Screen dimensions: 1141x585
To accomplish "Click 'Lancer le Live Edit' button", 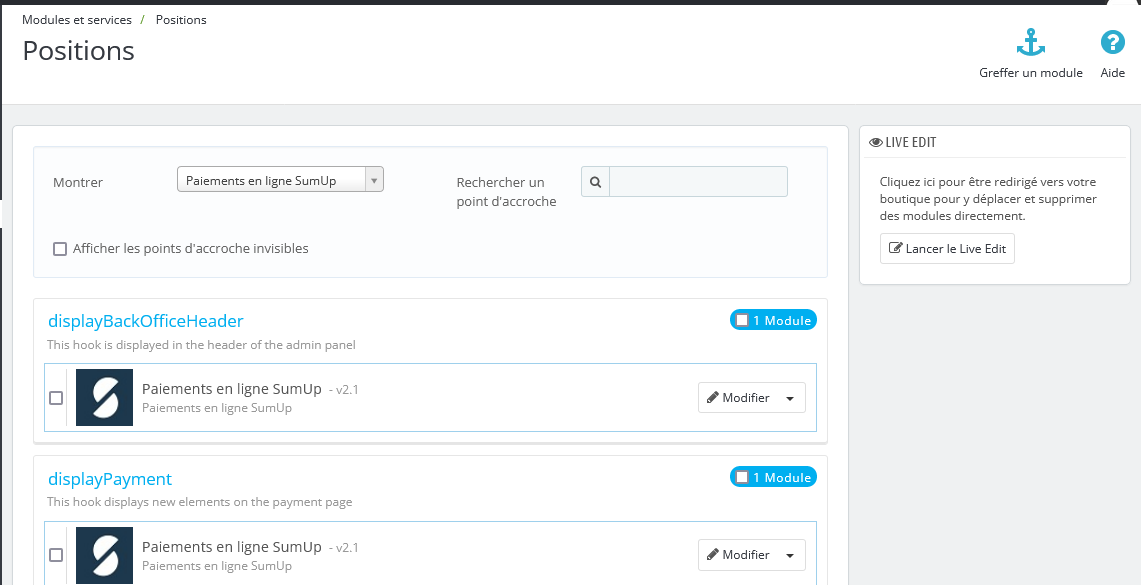I will click(x=947, y=249).
